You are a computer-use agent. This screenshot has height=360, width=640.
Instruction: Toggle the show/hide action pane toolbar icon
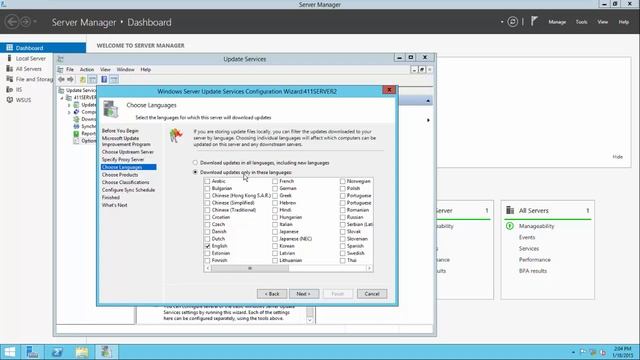(x=114, y=79)
